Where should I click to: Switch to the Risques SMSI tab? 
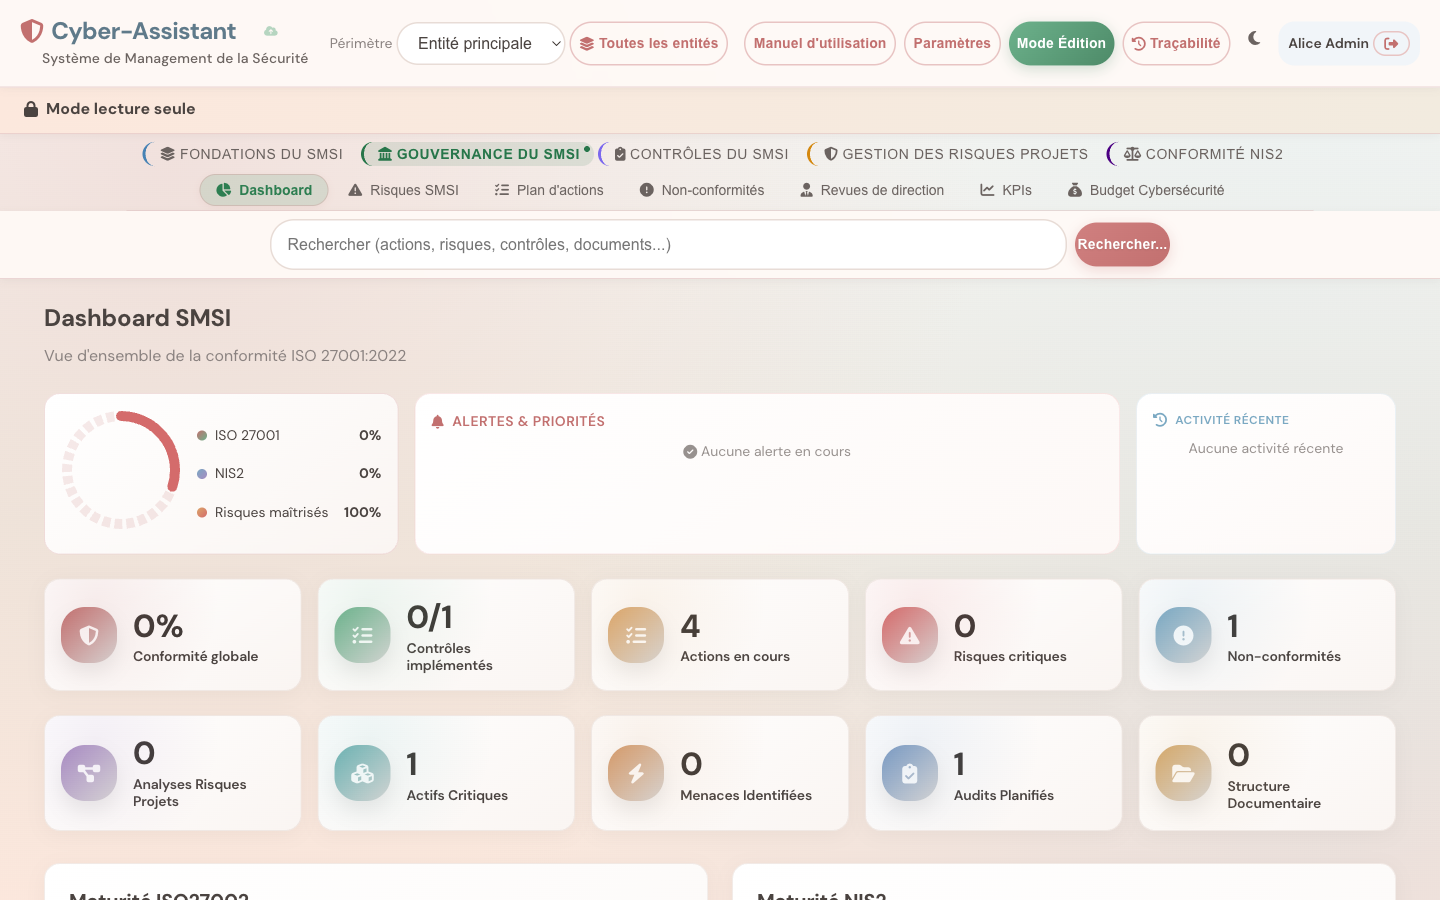point(403,190)
